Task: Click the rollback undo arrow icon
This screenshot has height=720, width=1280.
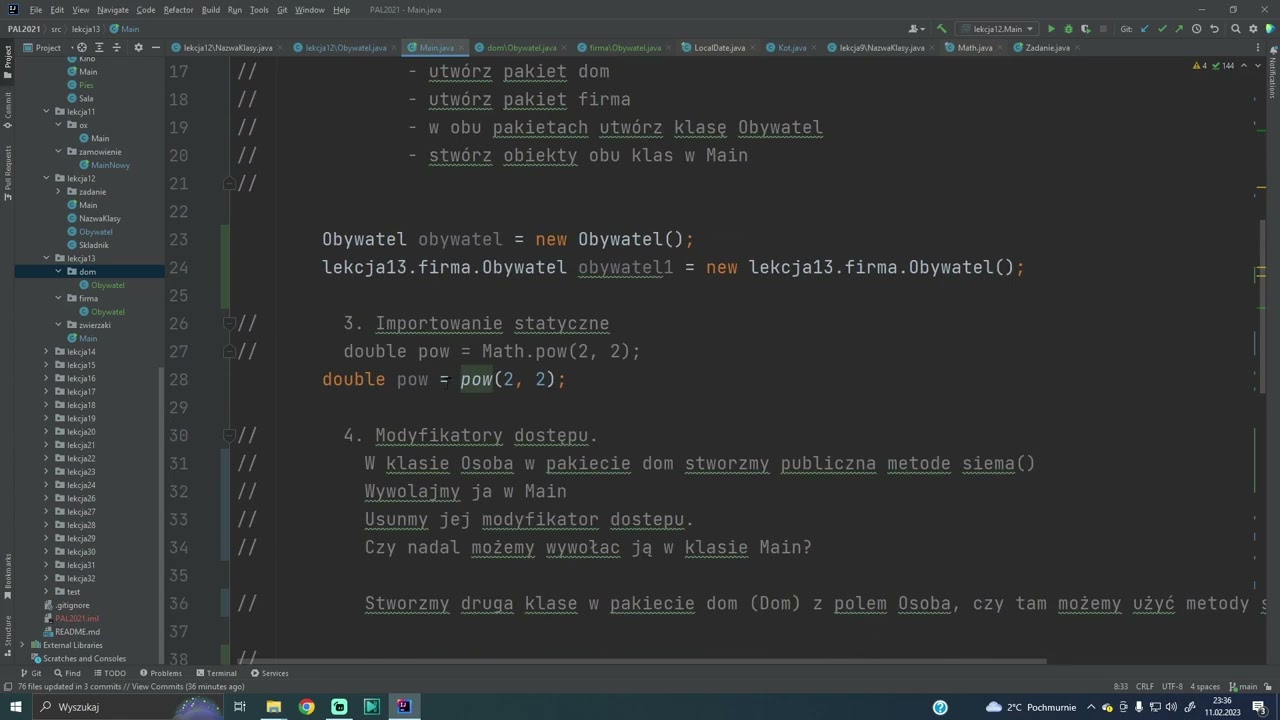Action: [1214, 29]
